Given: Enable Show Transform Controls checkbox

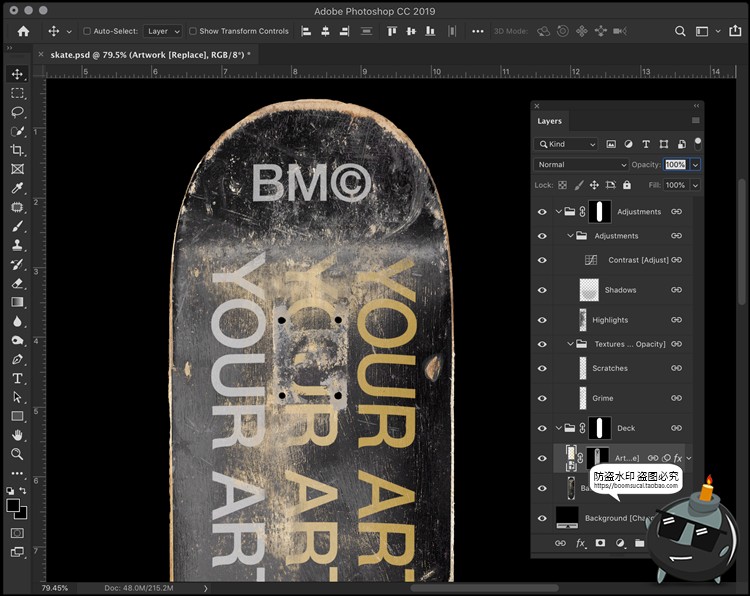Looking at the screenshot, I should click(193, 31).
